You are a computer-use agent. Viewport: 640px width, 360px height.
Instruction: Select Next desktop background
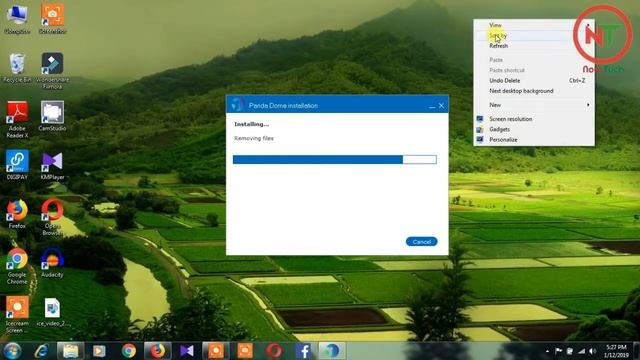coord(534,91)
